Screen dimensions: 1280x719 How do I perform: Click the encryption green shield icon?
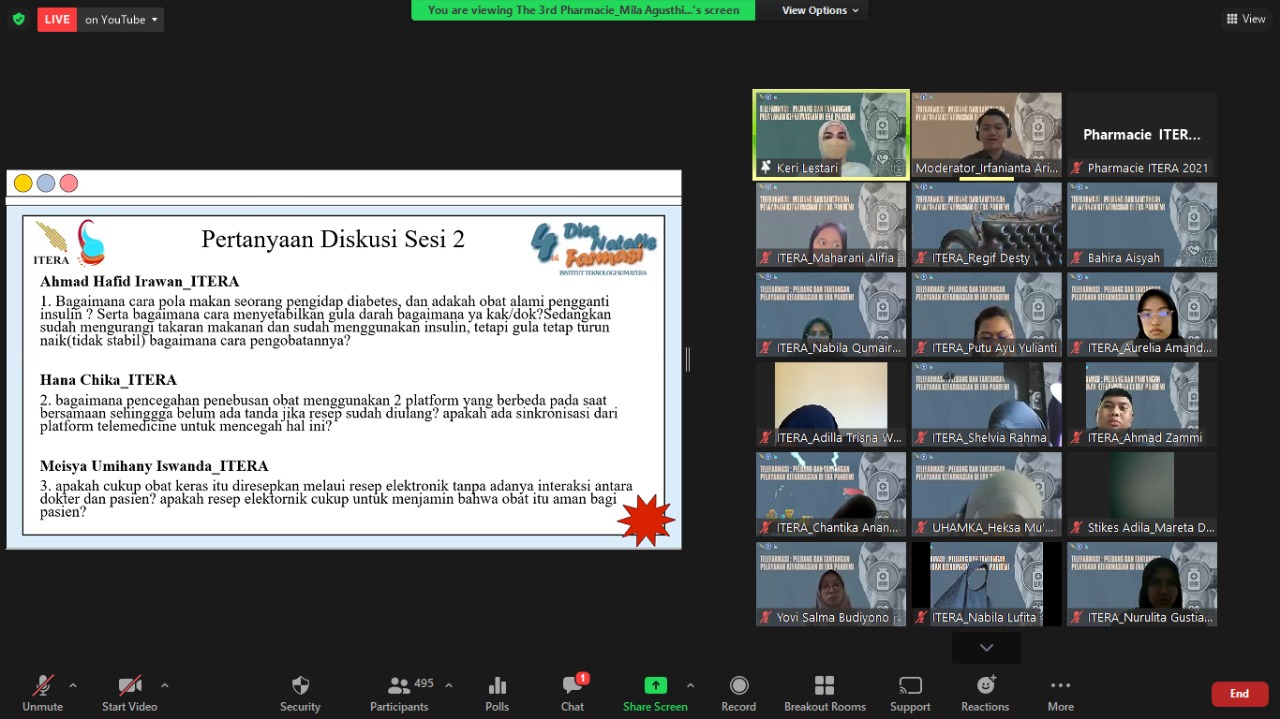(19, 19)
